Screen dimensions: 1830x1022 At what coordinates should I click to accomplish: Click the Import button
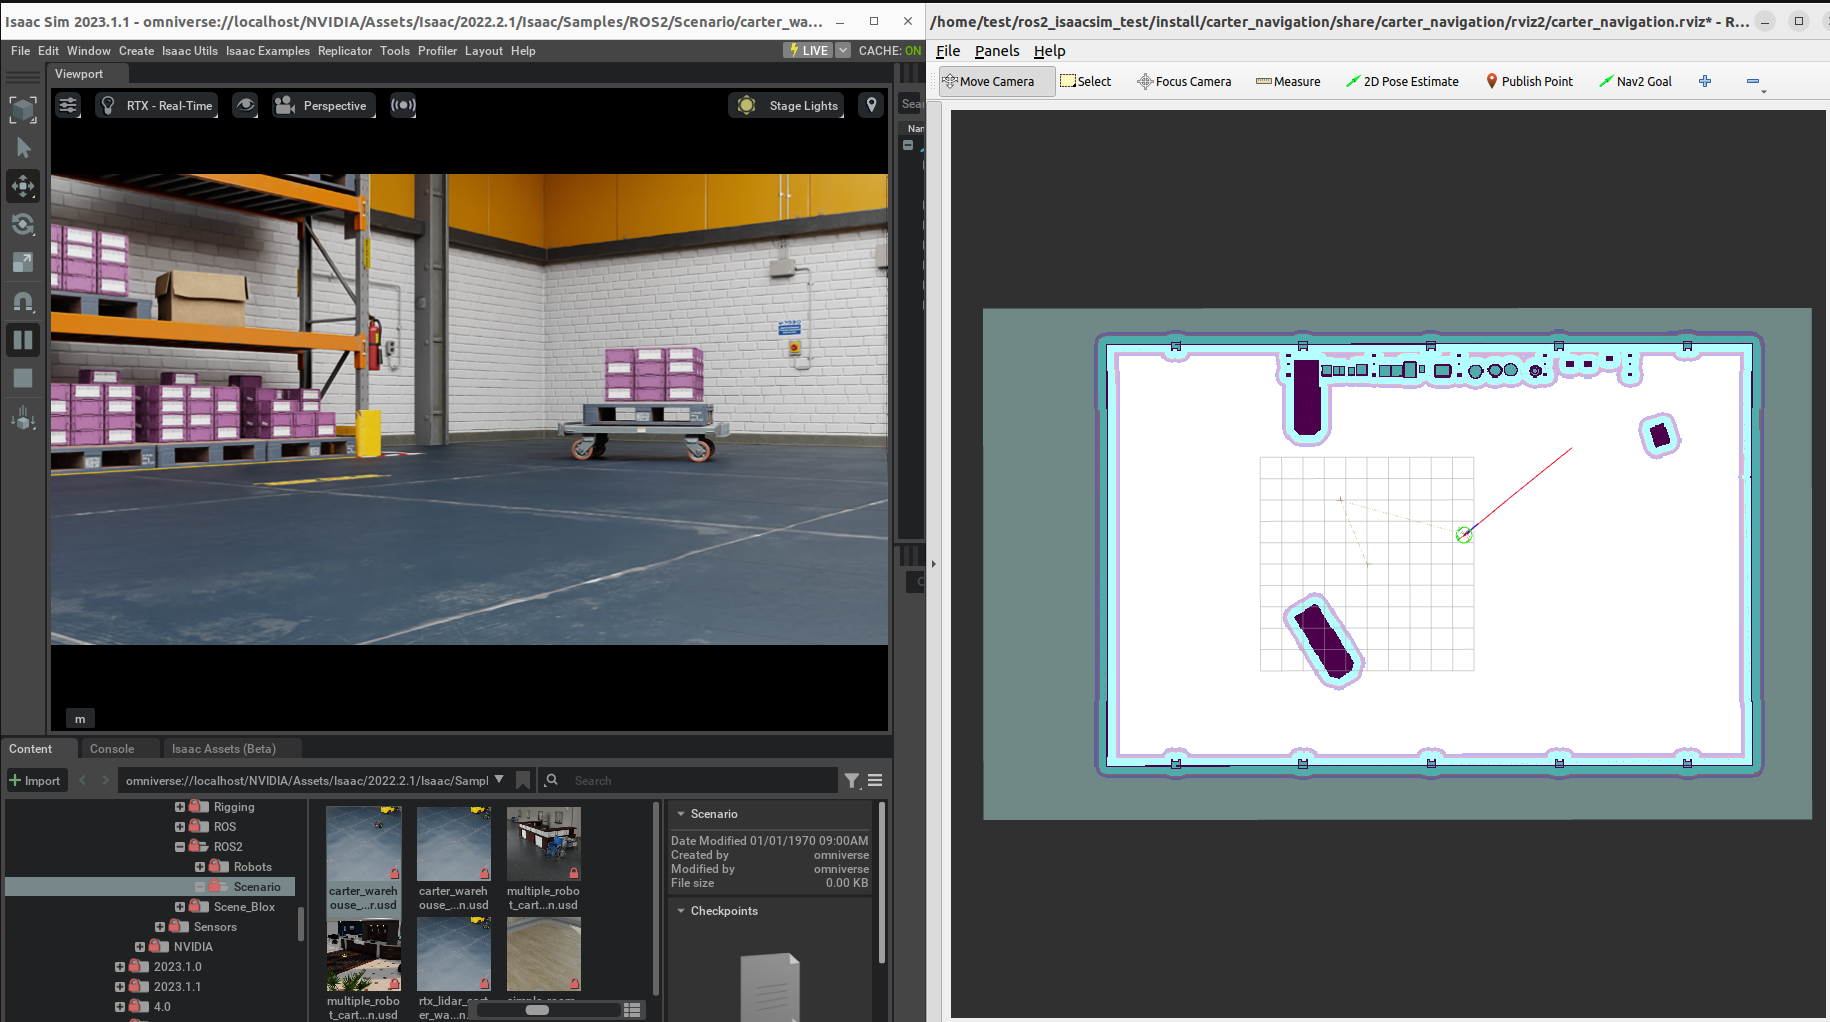tap(35, 781)
